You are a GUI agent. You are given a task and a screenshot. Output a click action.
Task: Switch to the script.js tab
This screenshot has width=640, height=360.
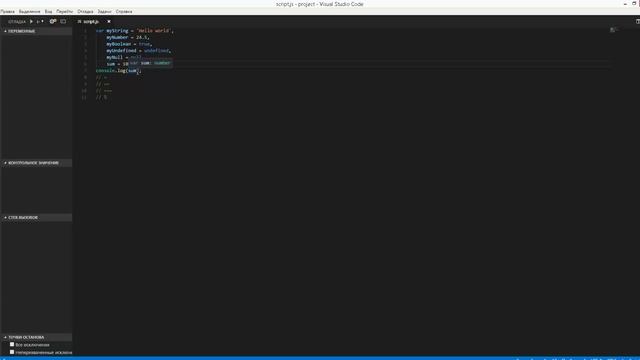point(91,22)
